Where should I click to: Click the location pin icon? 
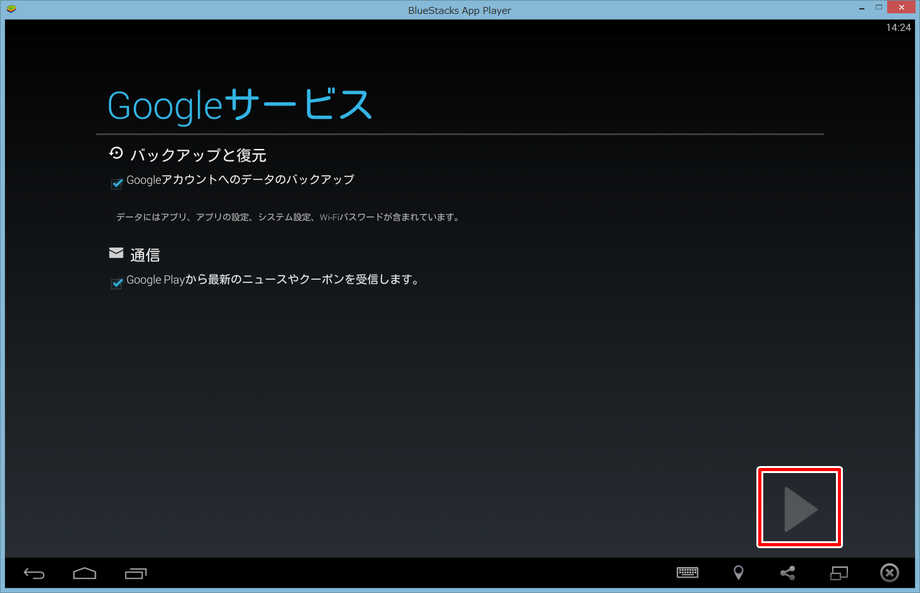tap(738, 573)
